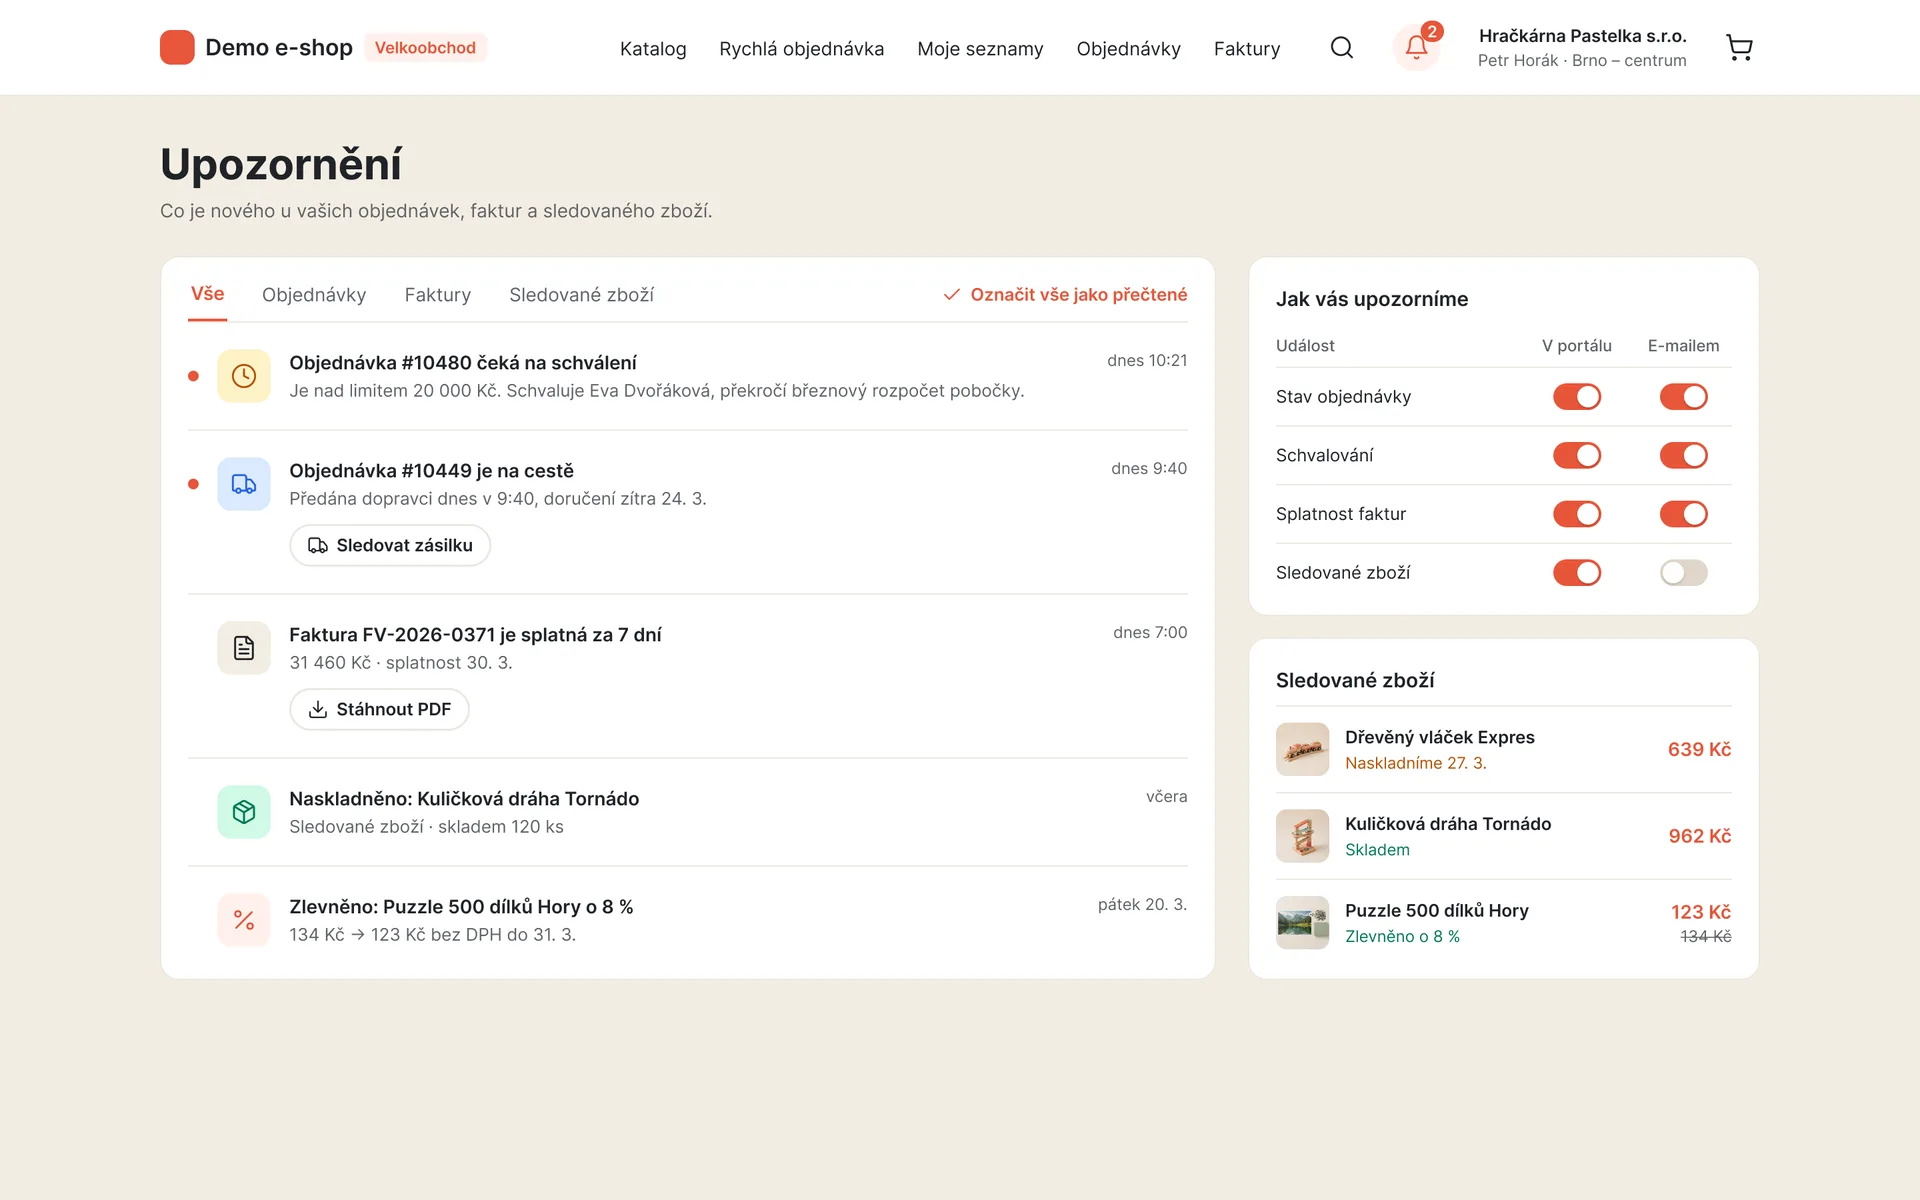Open the shopping cart icon
This screenshot has width=1920, height=1200.
coord(1739,48)
